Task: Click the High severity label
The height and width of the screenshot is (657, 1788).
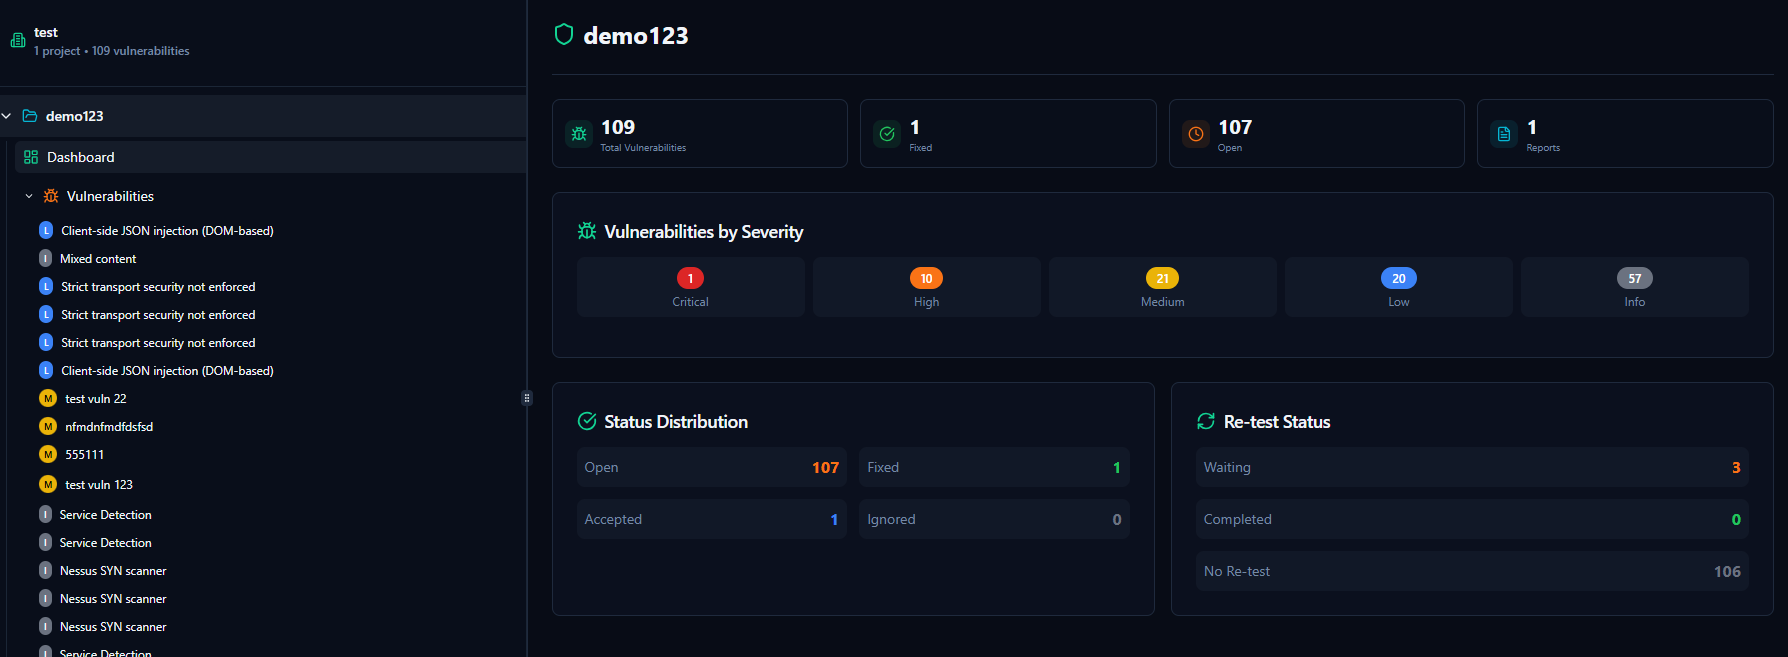Action: pyautogui.click(x=926, y=302)
